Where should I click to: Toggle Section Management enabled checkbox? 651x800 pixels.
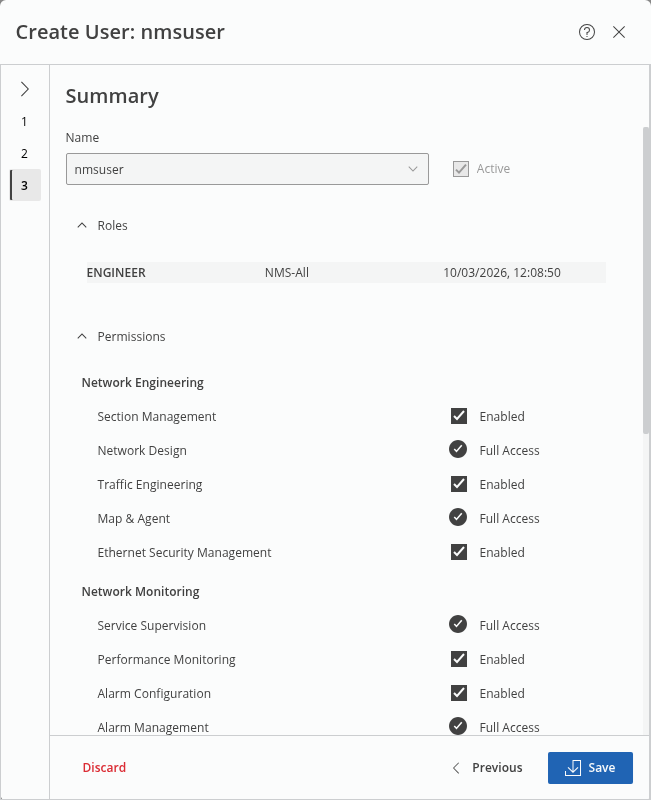pos(459,416)
